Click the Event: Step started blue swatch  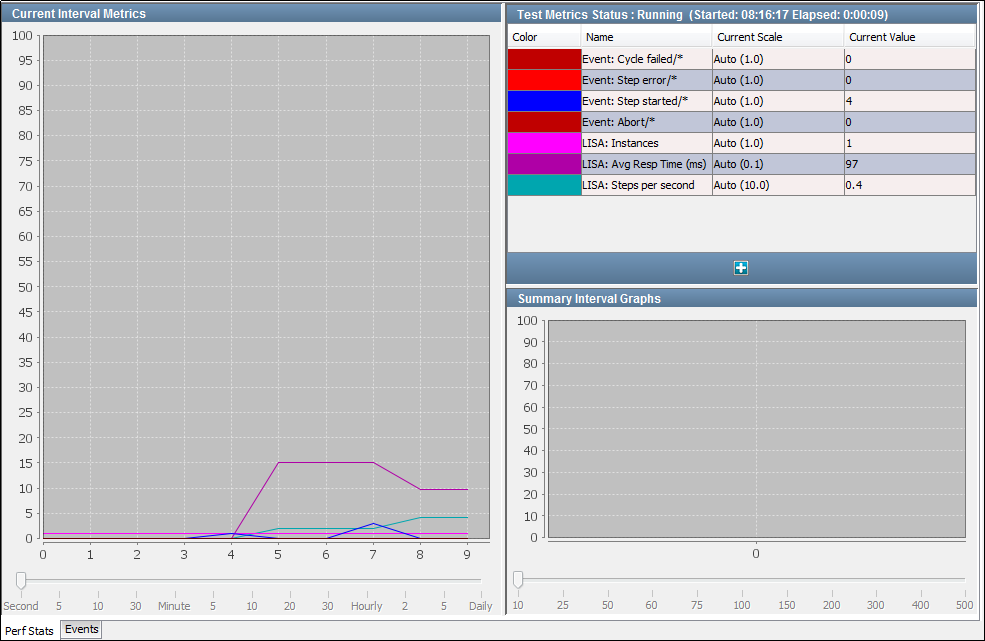[543, 101]
